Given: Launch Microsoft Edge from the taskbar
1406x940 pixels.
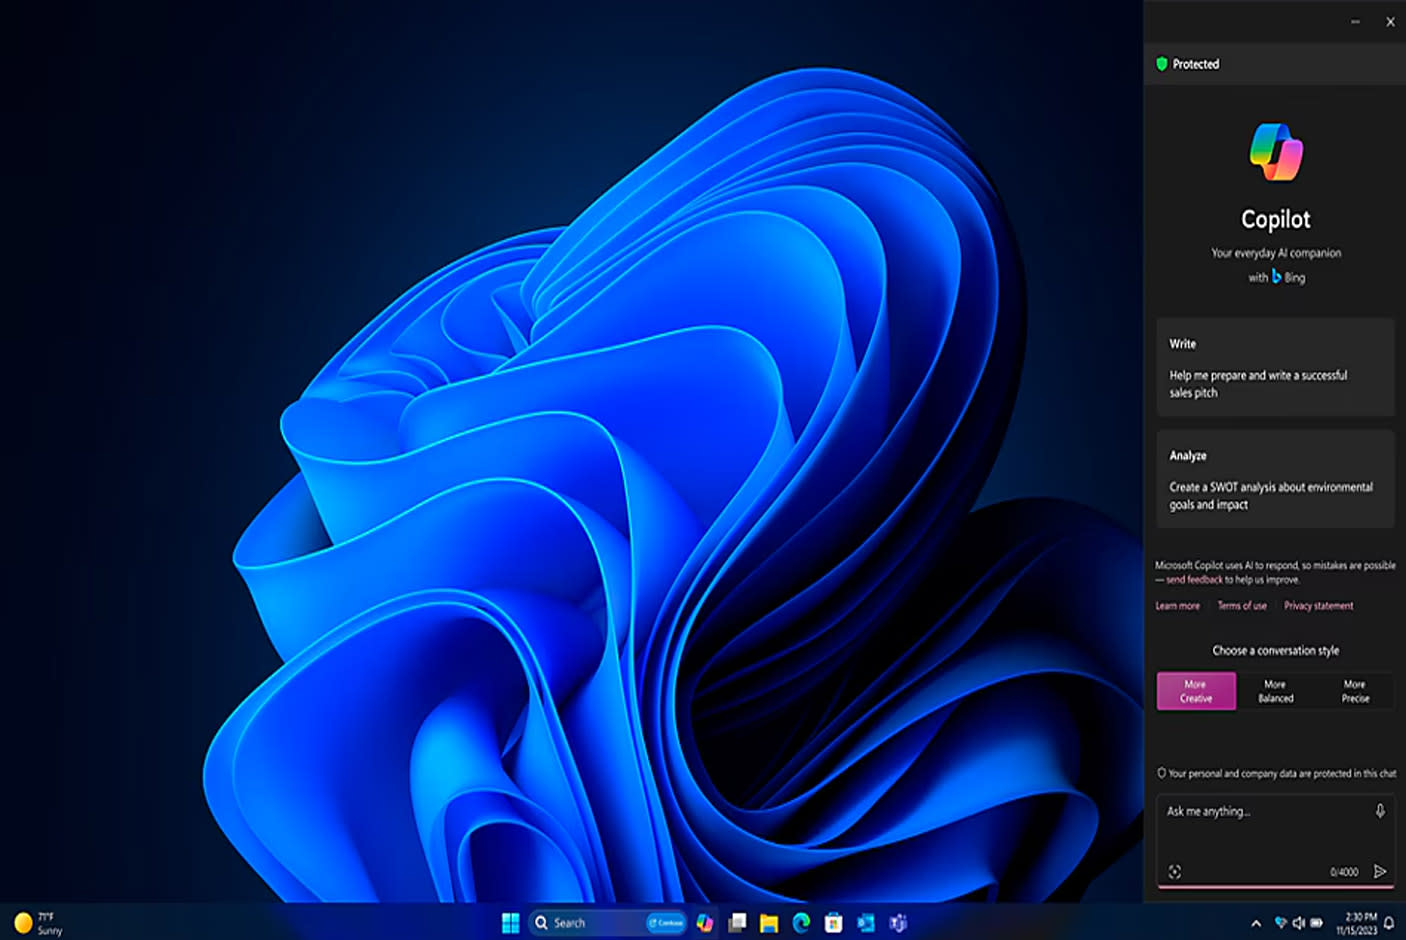Looking at the screenshot, I should tap(800, 922).
